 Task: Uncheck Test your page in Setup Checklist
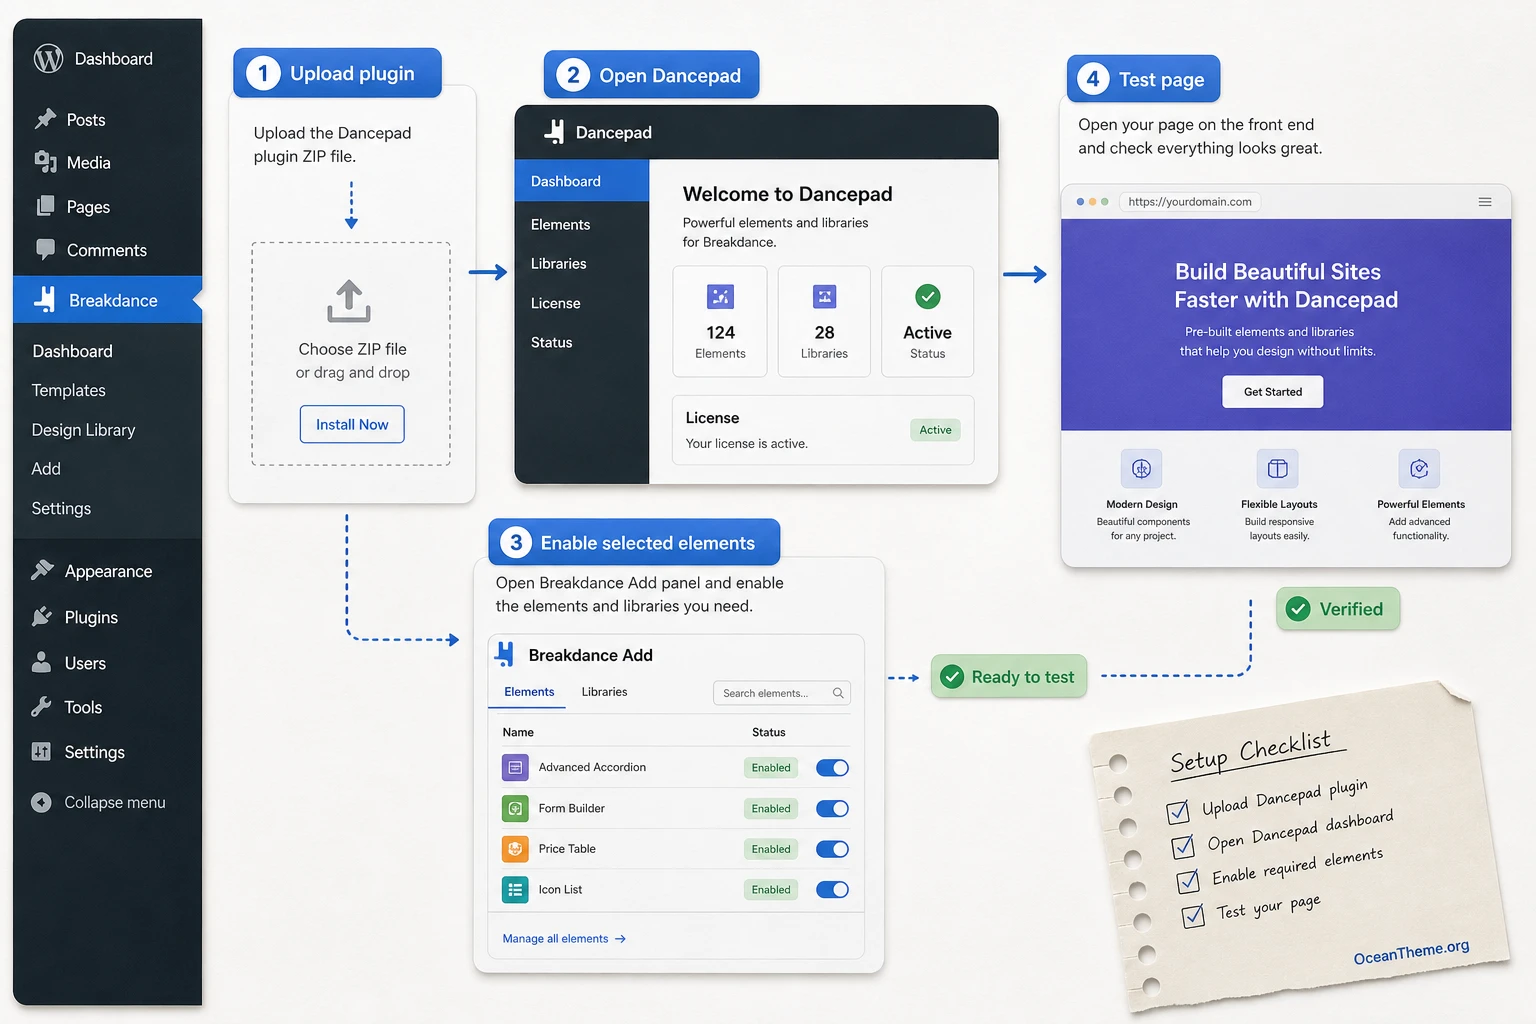(1193, 915)
